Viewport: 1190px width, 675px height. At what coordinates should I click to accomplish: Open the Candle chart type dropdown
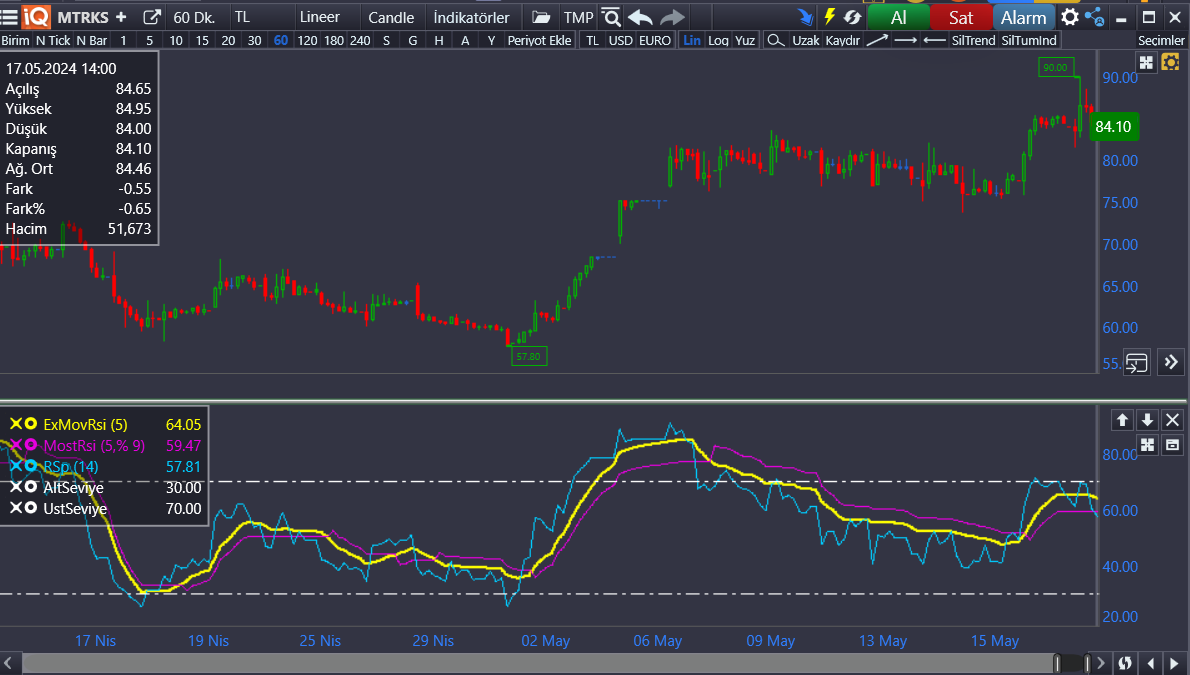coord(391,17)
